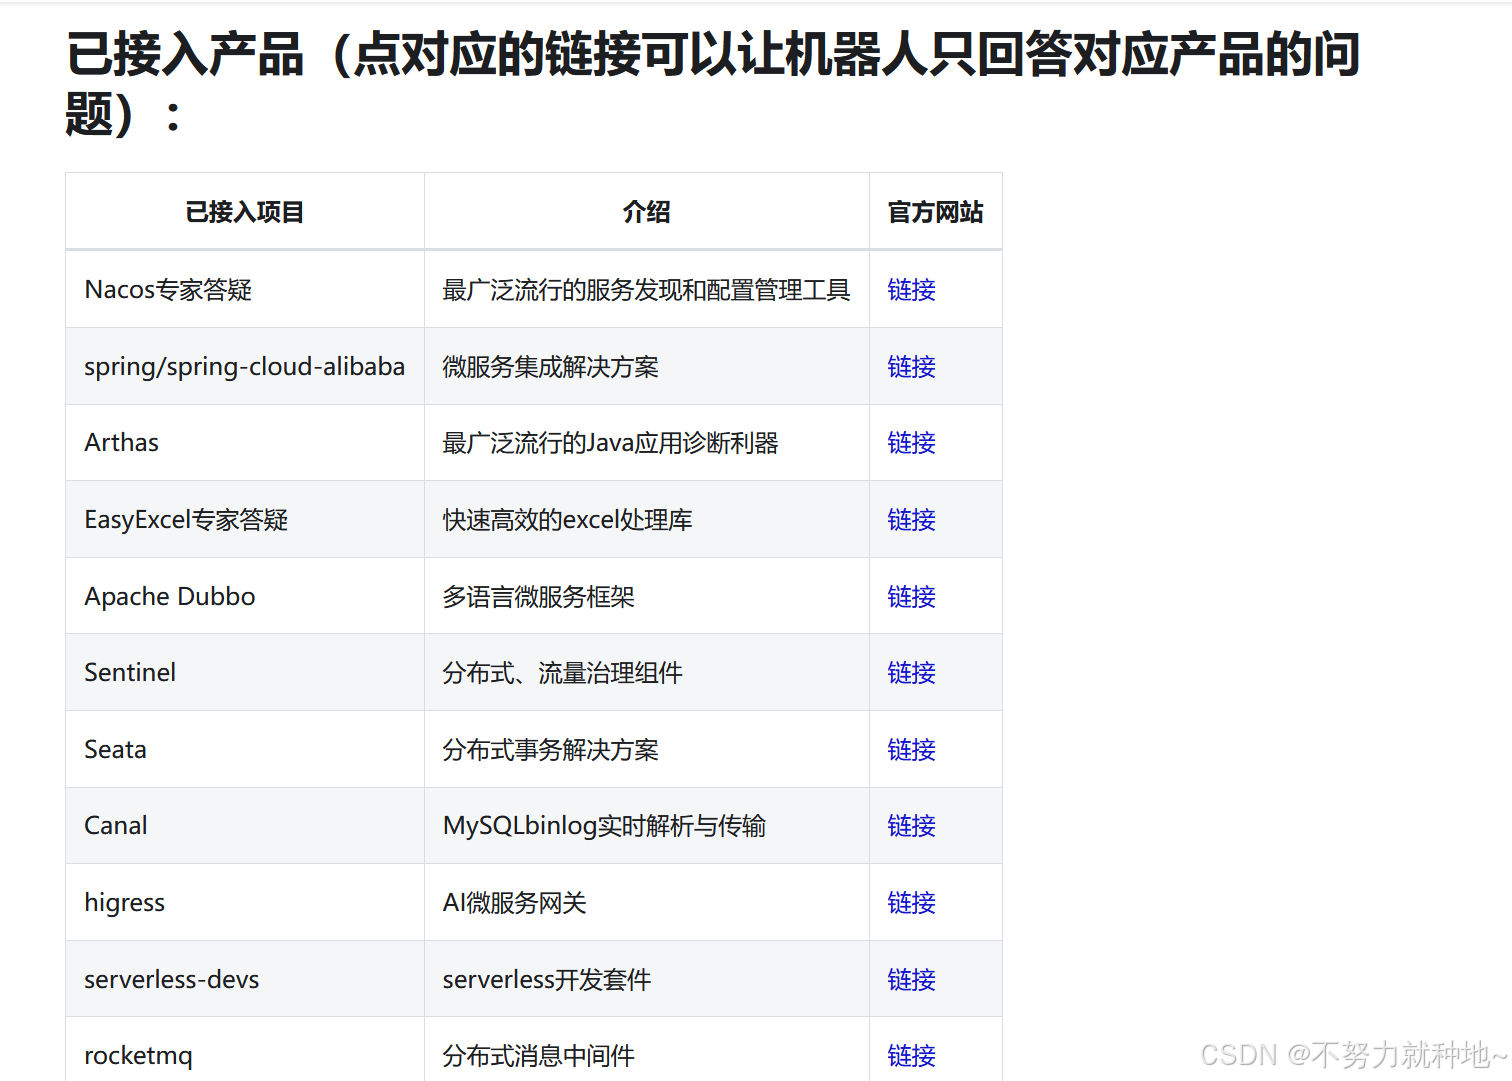This screenshot has width=1512, height=1081.
Task: Select the Seata project name cell
Action: (x=245, y=750)
